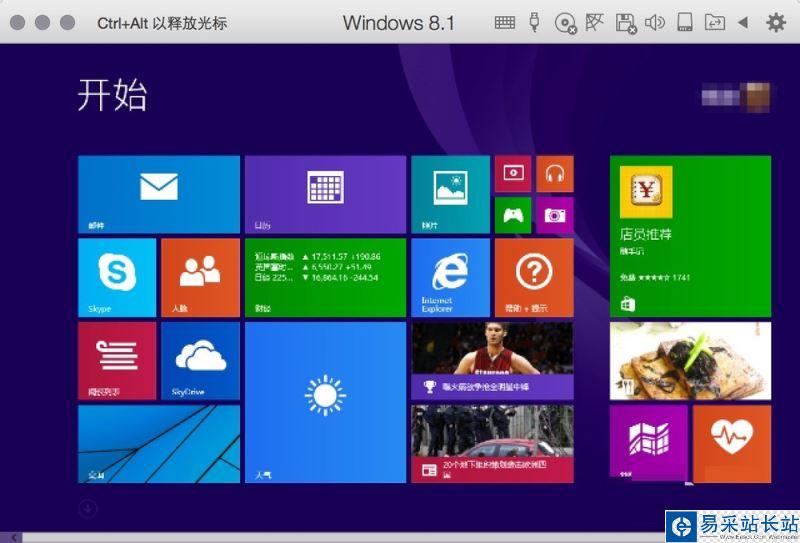This screenshot has width=800, height=543.
Task: Open the Health & Fitness heart tile
Action: [732, 444]
